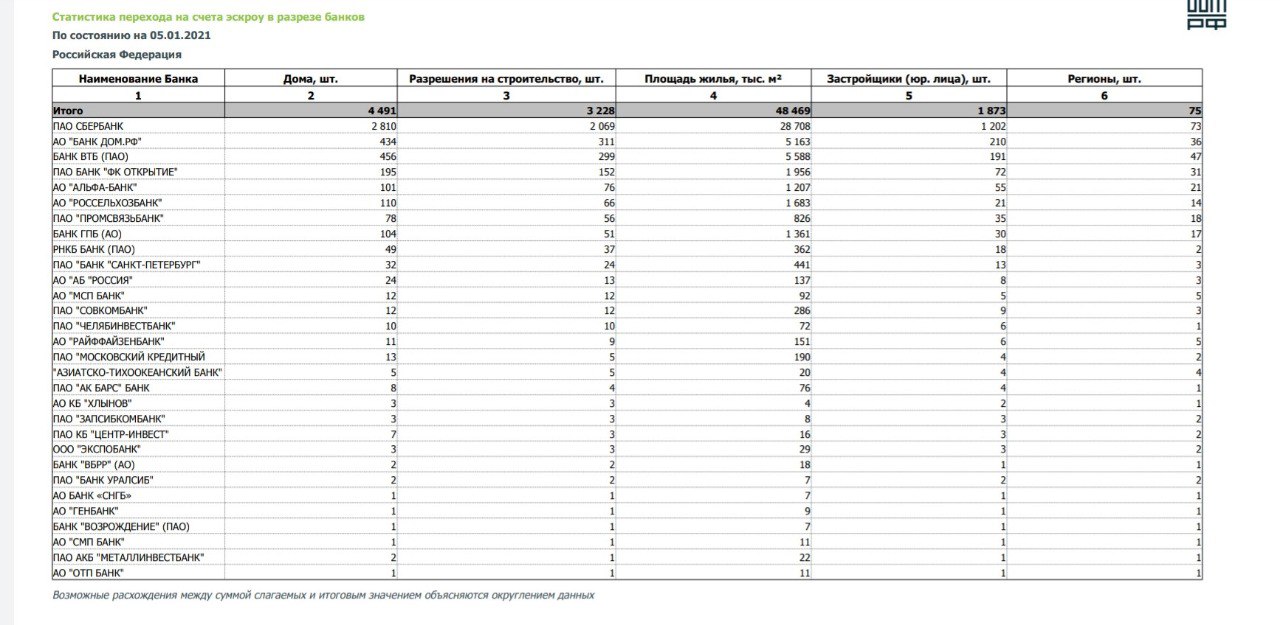This screenshot has width=1280, height=625.
Task: Select the АО "ОТП БАНК" row name
Action: pos(88,572)
